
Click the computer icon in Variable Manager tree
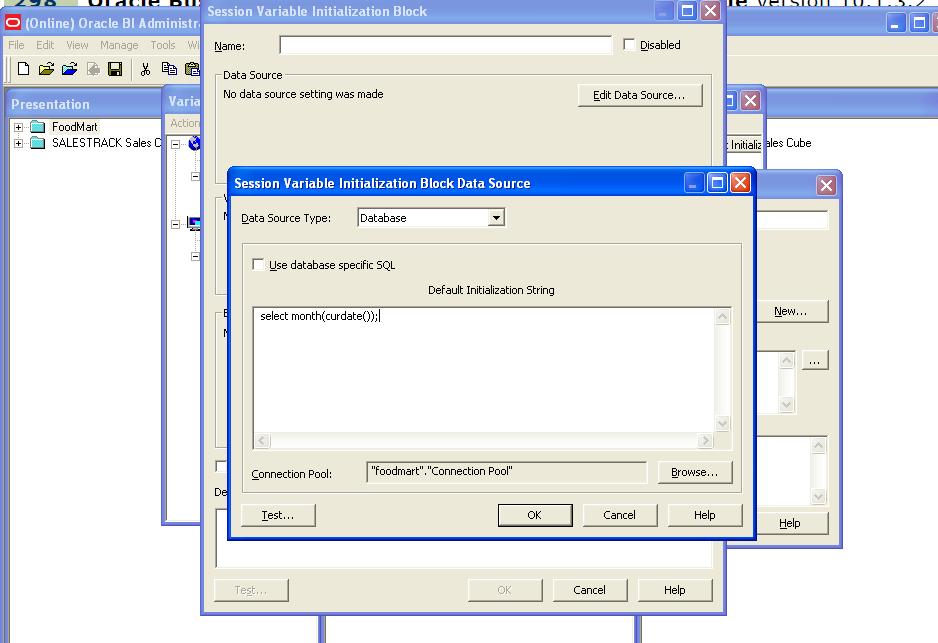click(x=194, y=224)
